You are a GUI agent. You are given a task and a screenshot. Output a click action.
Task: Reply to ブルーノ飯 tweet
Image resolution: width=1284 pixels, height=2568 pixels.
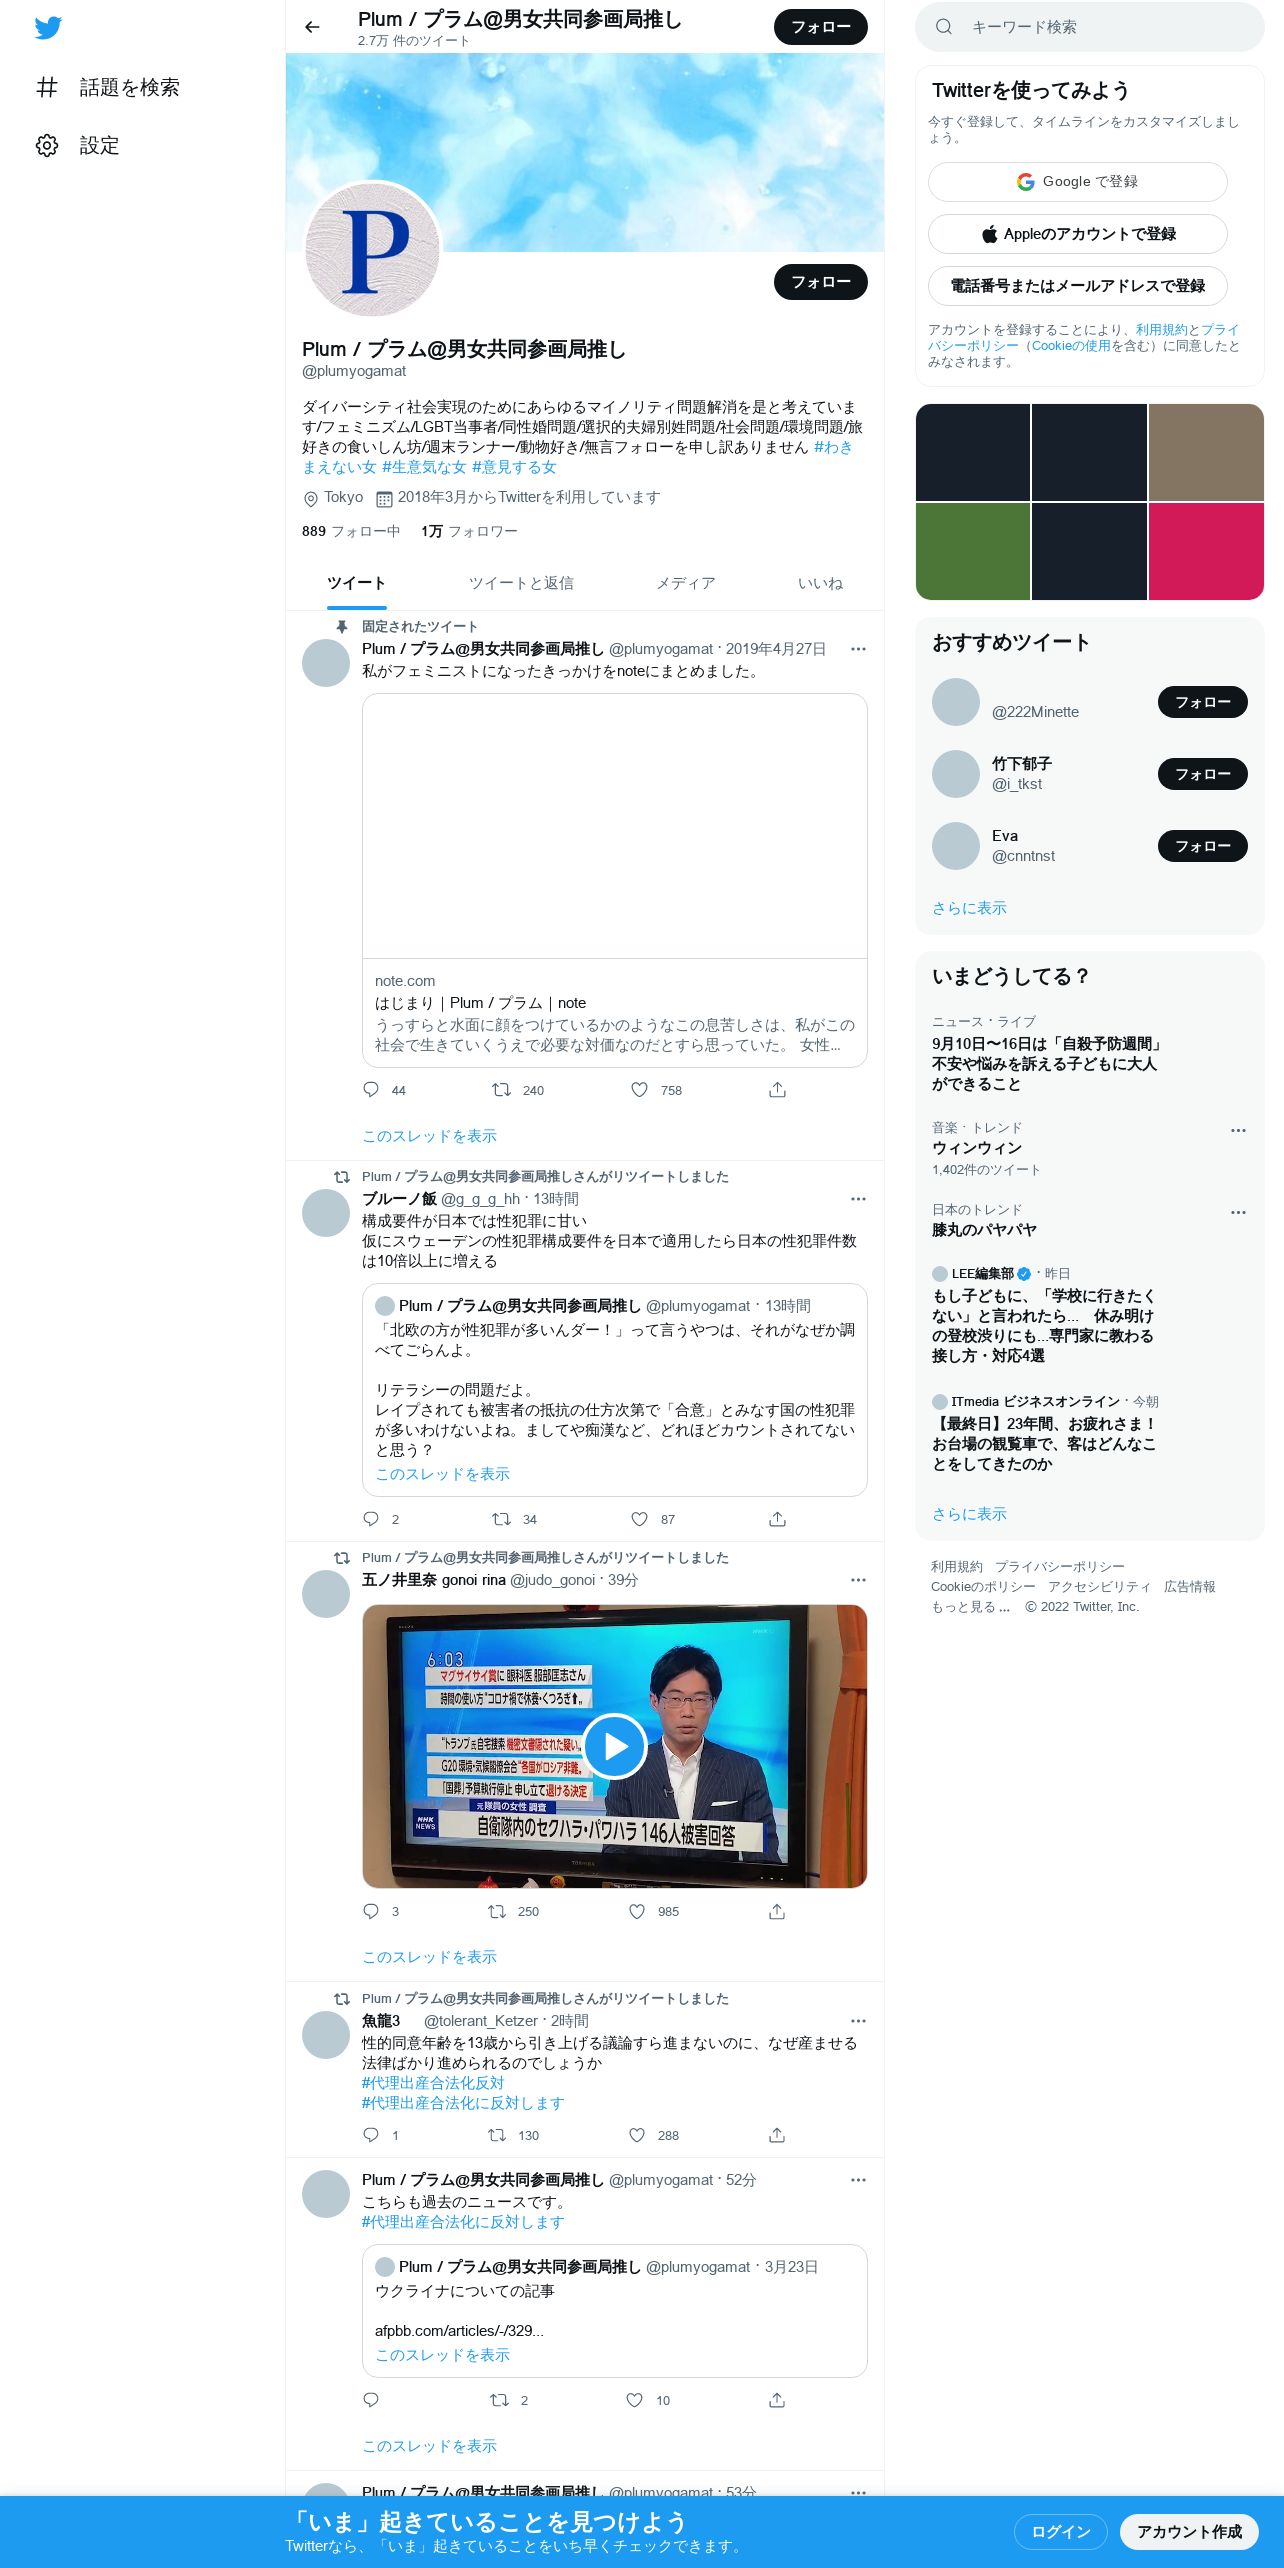pyautogui.click(x=371, y=1519)
